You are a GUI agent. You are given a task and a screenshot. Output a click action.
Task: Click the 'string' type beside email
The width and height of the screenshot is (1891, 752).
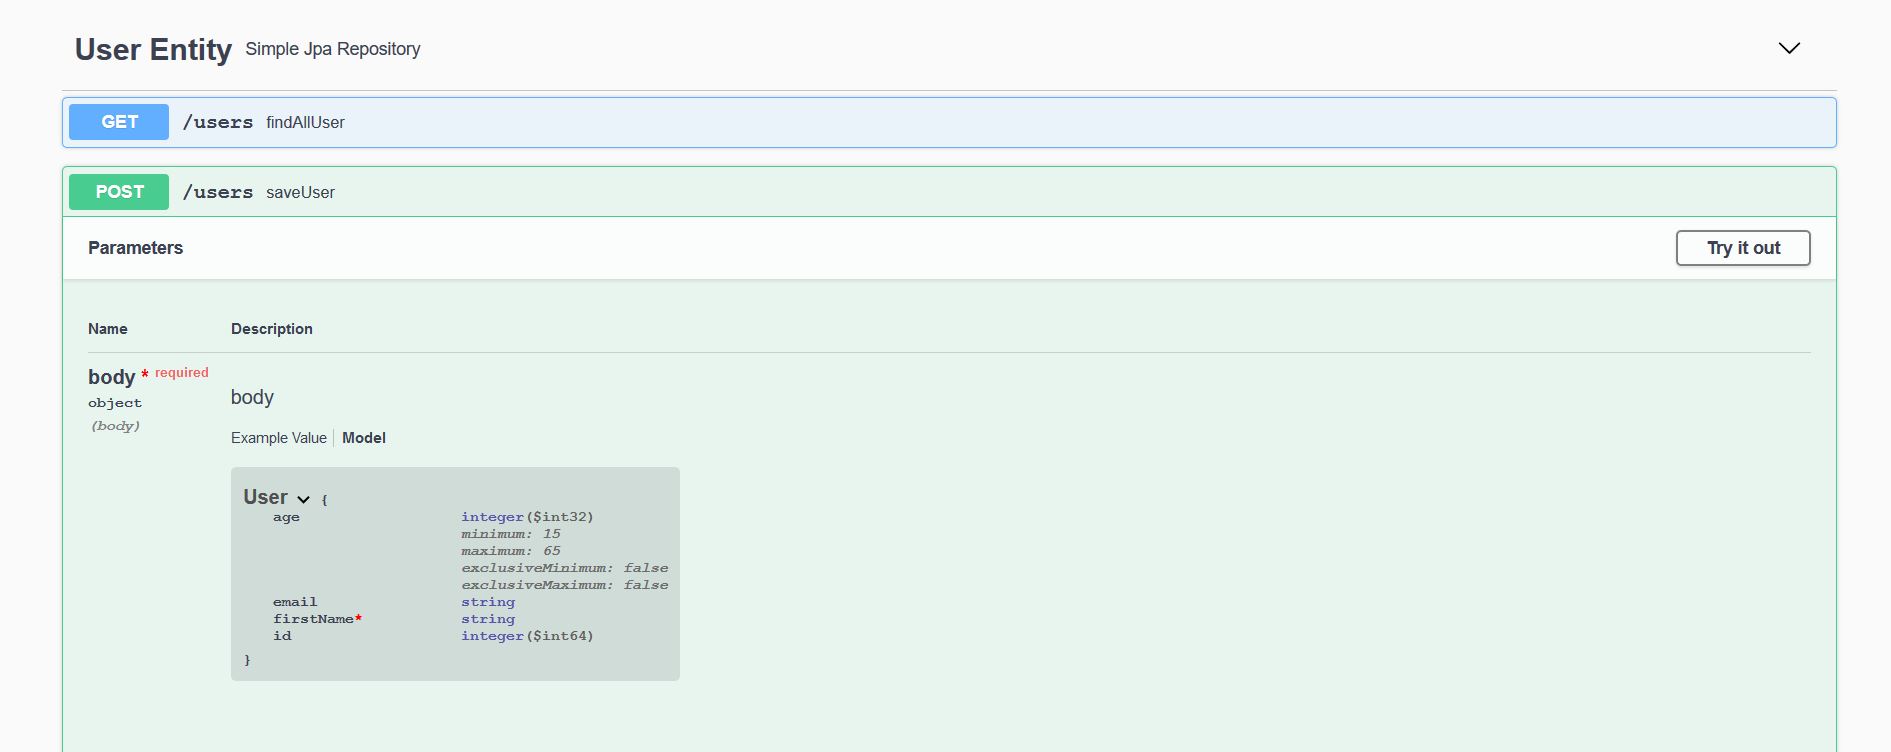488,602
